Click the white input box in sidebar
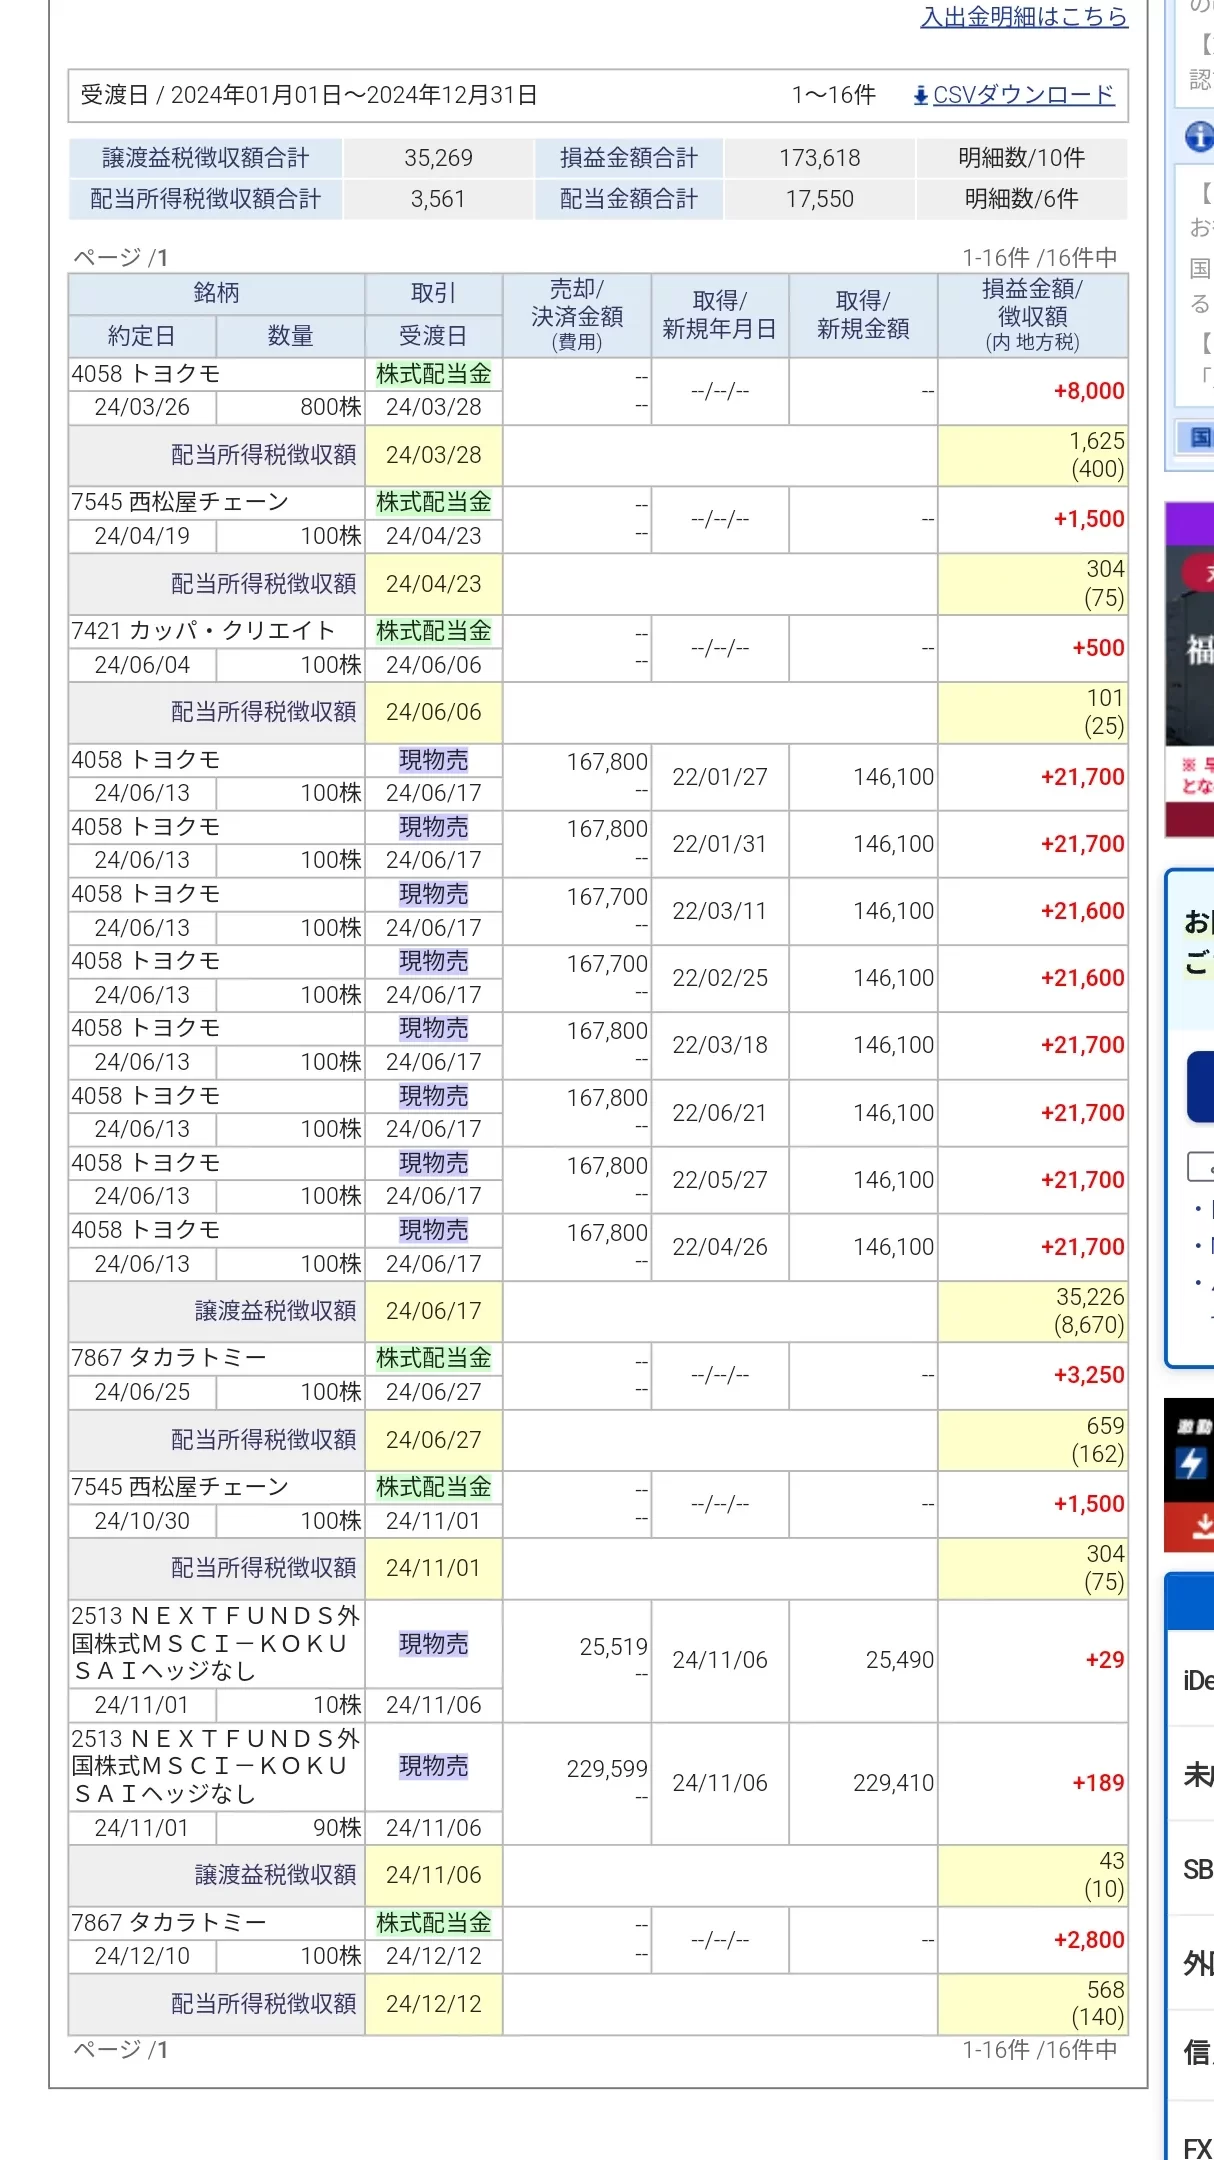Image resolution: width=1214 pixels, height=2160 pixels. 1200,1166
